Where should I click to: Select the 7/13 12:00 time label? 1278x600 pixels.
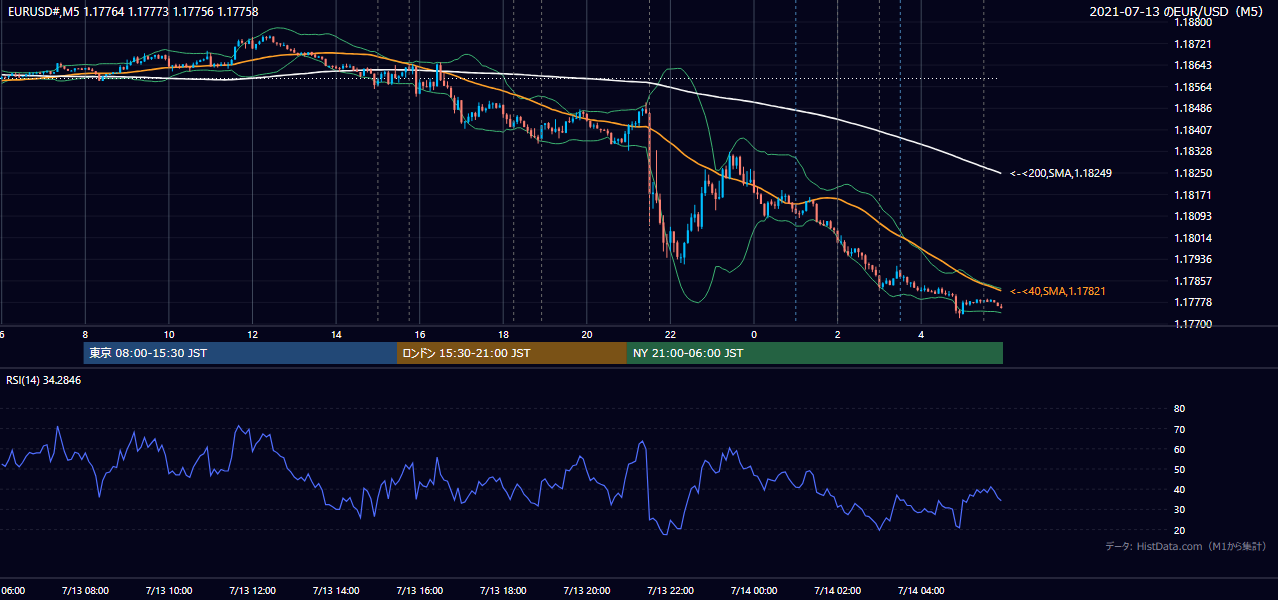click(x=252, y=590)
